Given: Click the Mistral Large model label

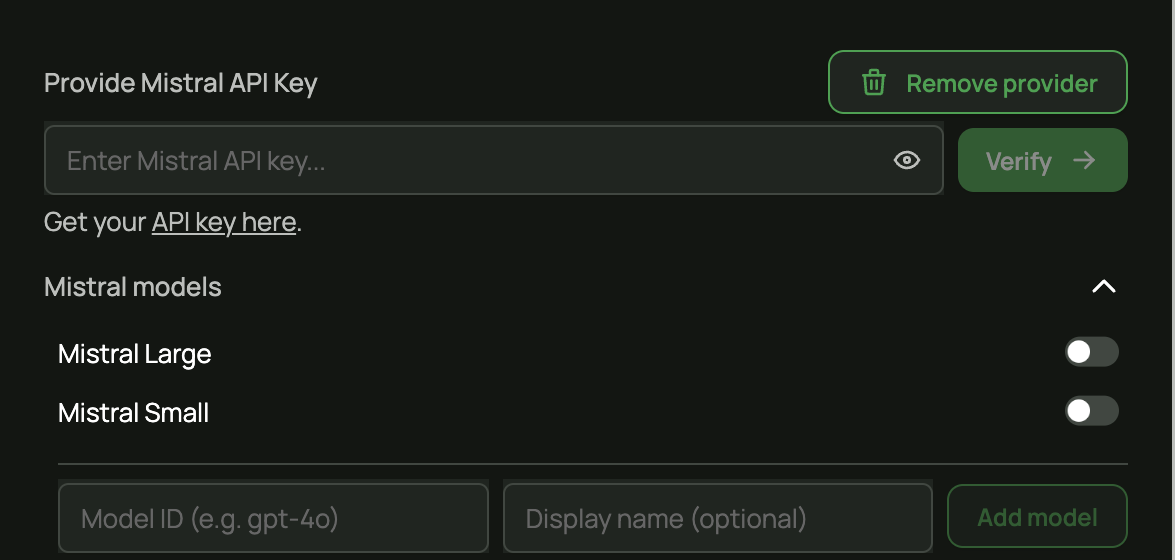Looking at the screenshot, I should 135,354.
